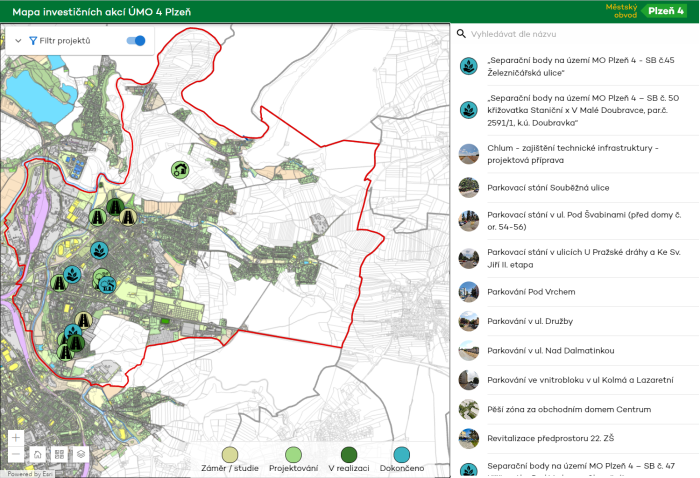
Task: Select the Projektování status filter
Action: tap(293, 454)
